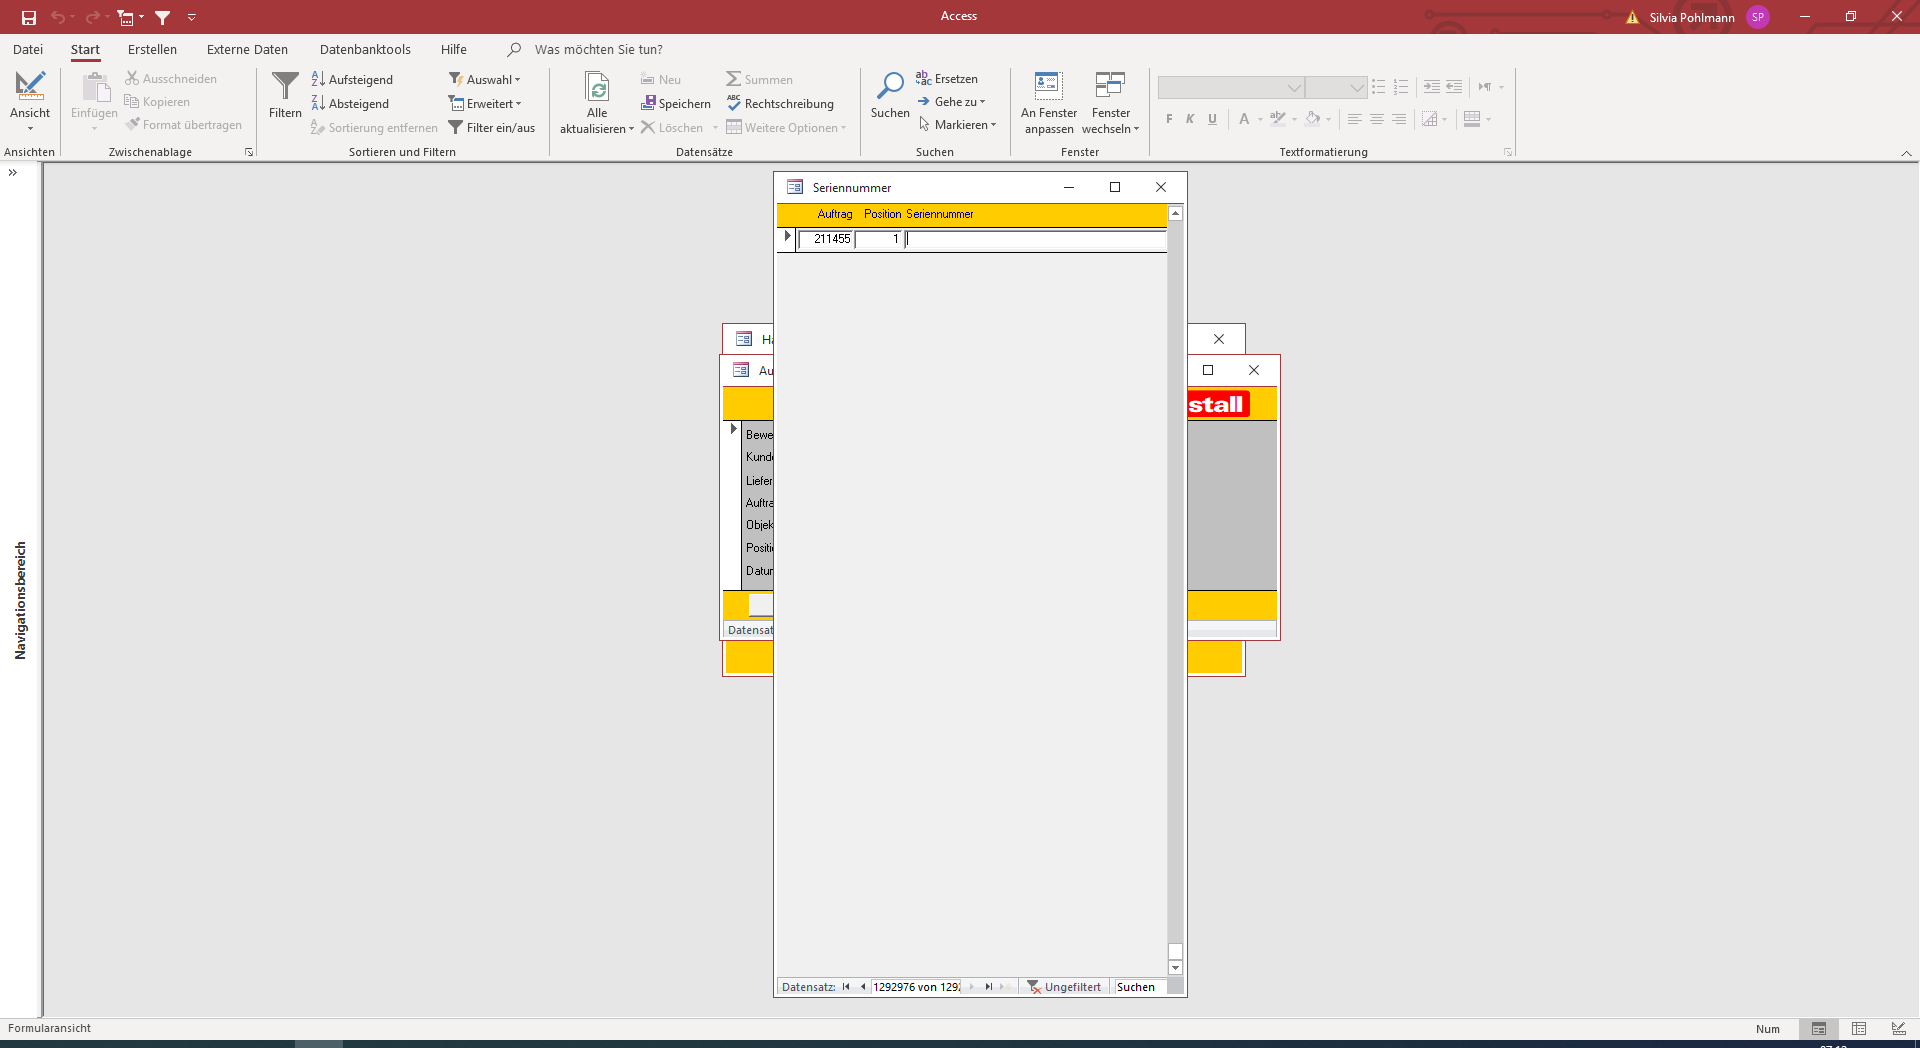Click the font color A button
The height and width of the screenshot is (1048, 1920).
coord(1244,119)
